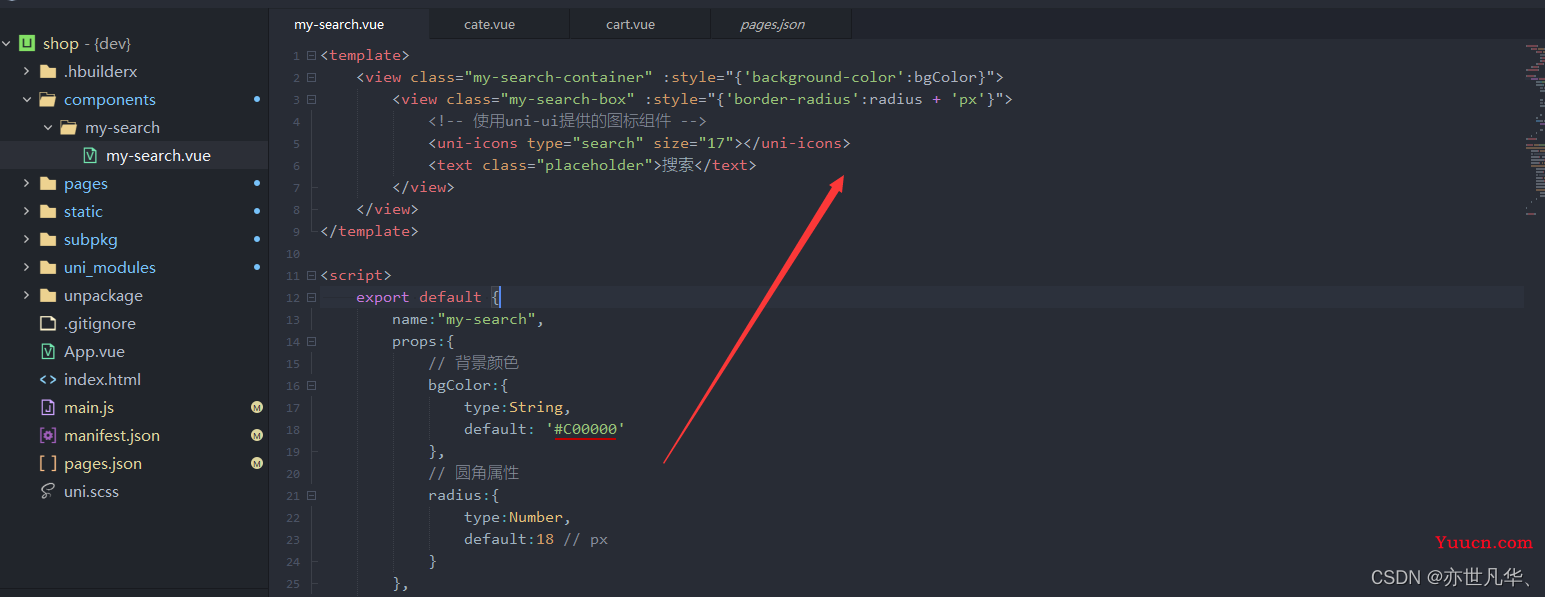Fold the my-search-box view at line 3

(x=312, y=100)
